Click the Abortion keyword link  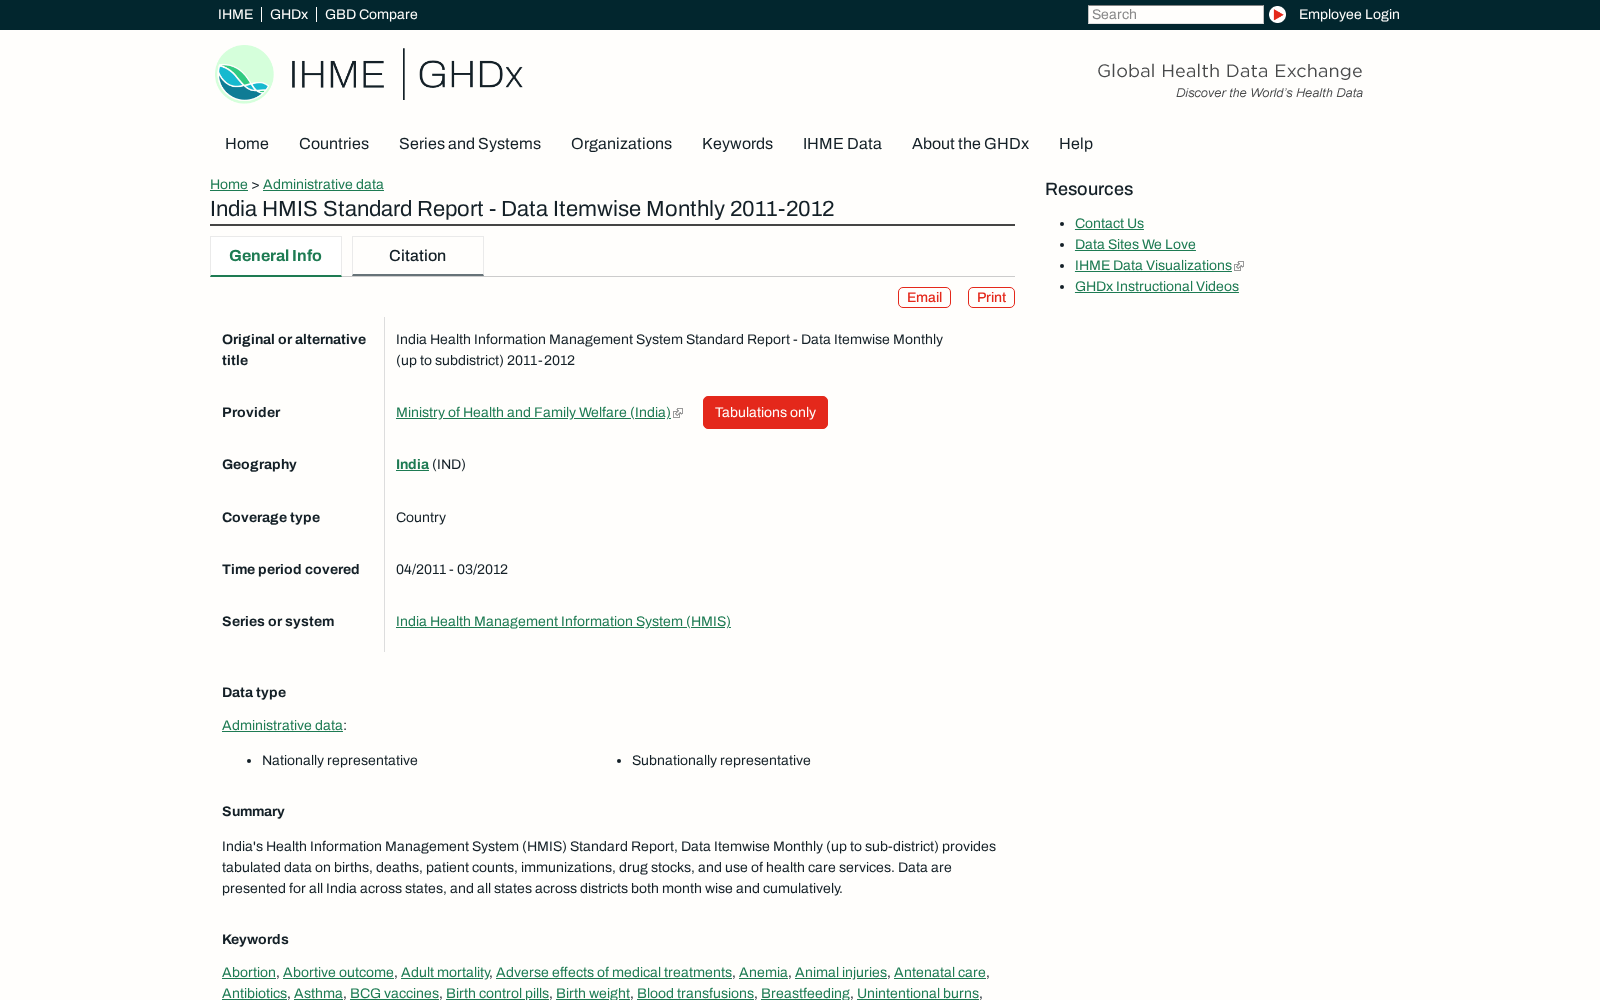tap(249, 972)
